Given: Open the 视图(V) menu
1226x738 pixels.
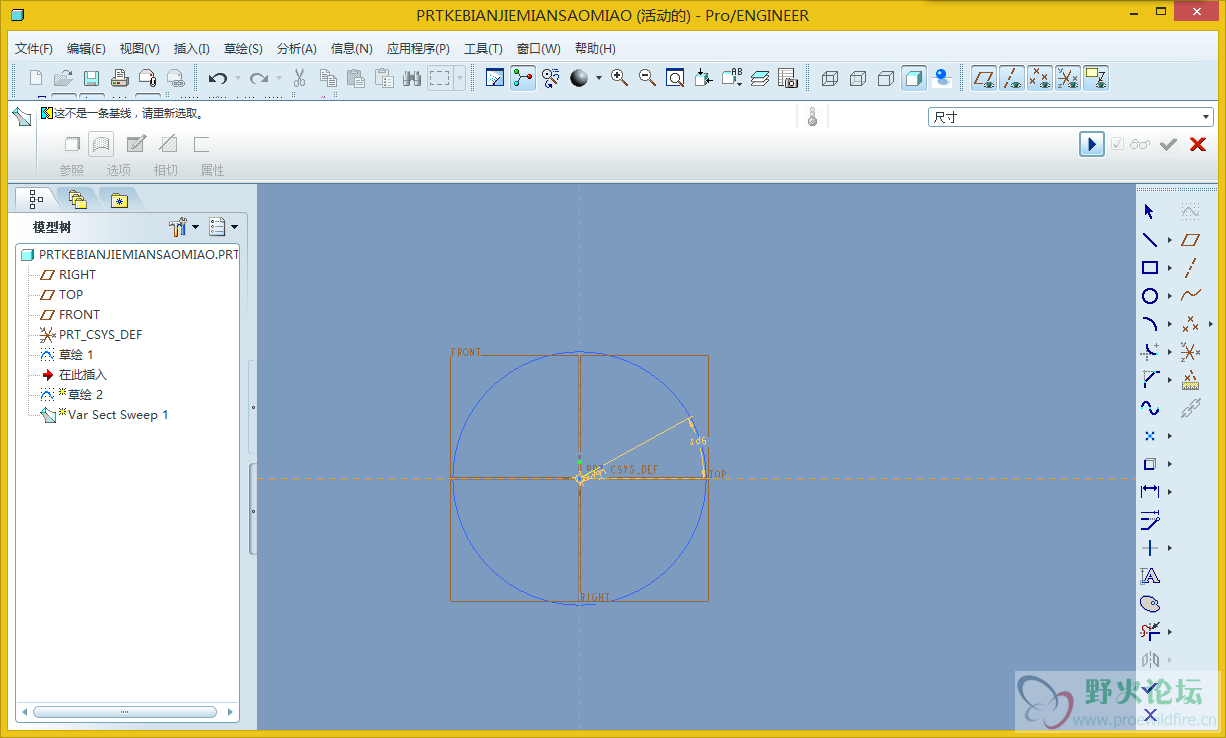Looking at the screenshot, I should coord(139,48).
